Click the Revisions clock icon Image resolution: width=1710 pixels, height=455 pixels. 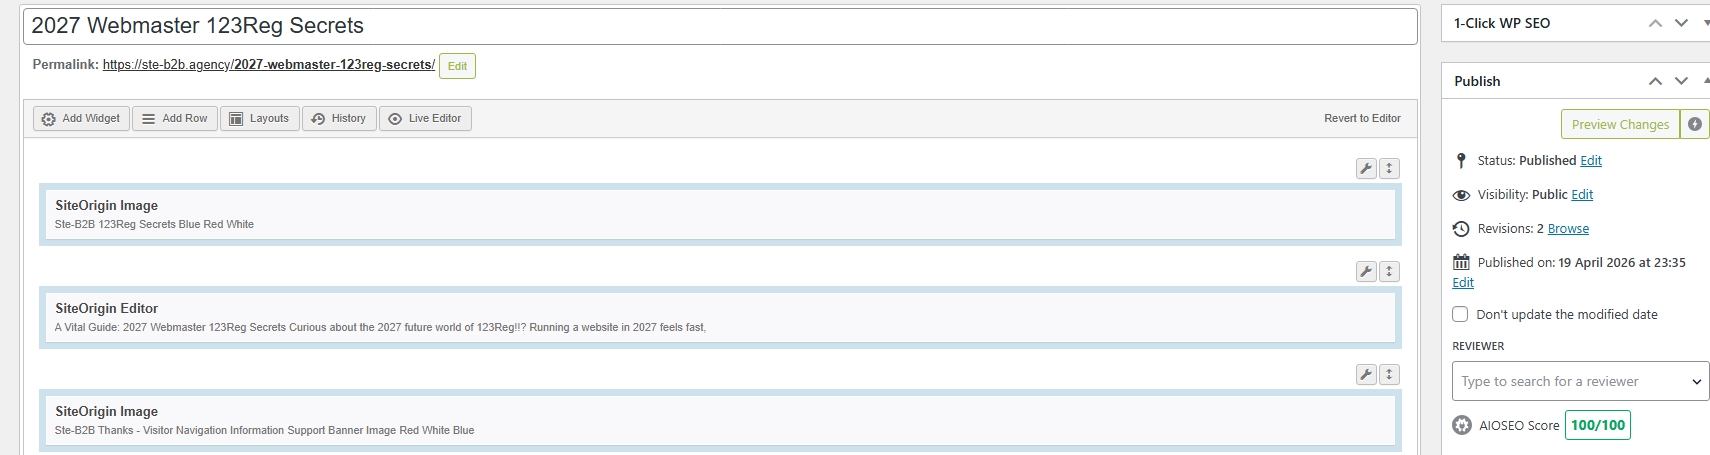1461,229
